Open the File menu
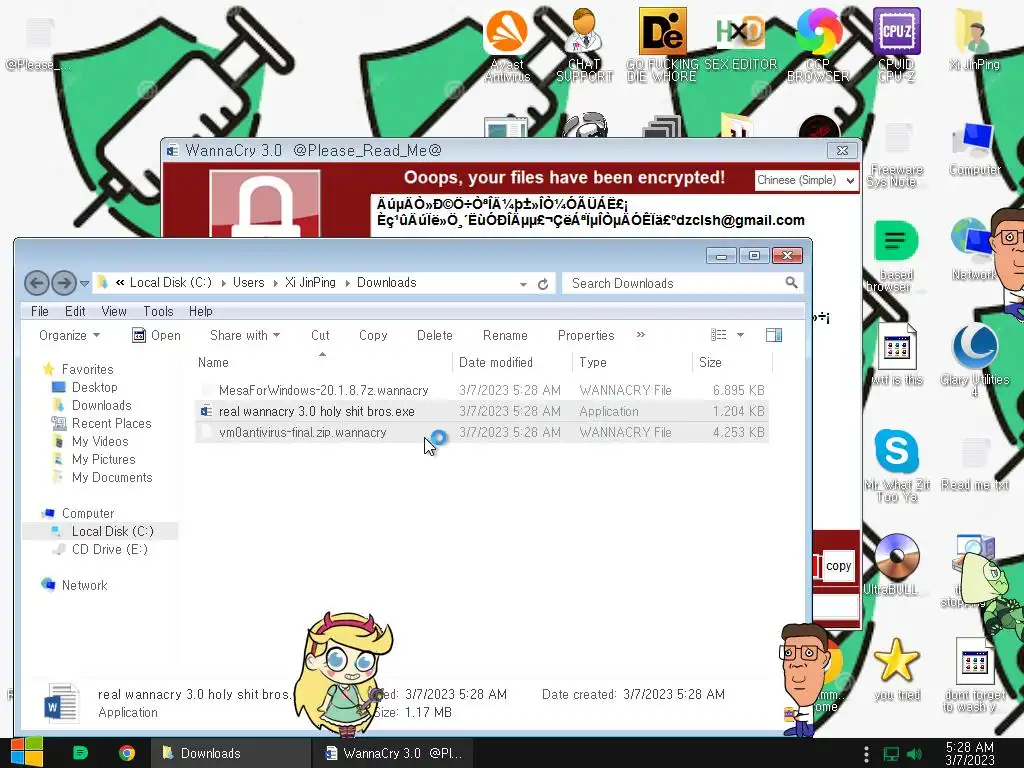Screen dimensions: 1024x768 [x=40, y=312]
